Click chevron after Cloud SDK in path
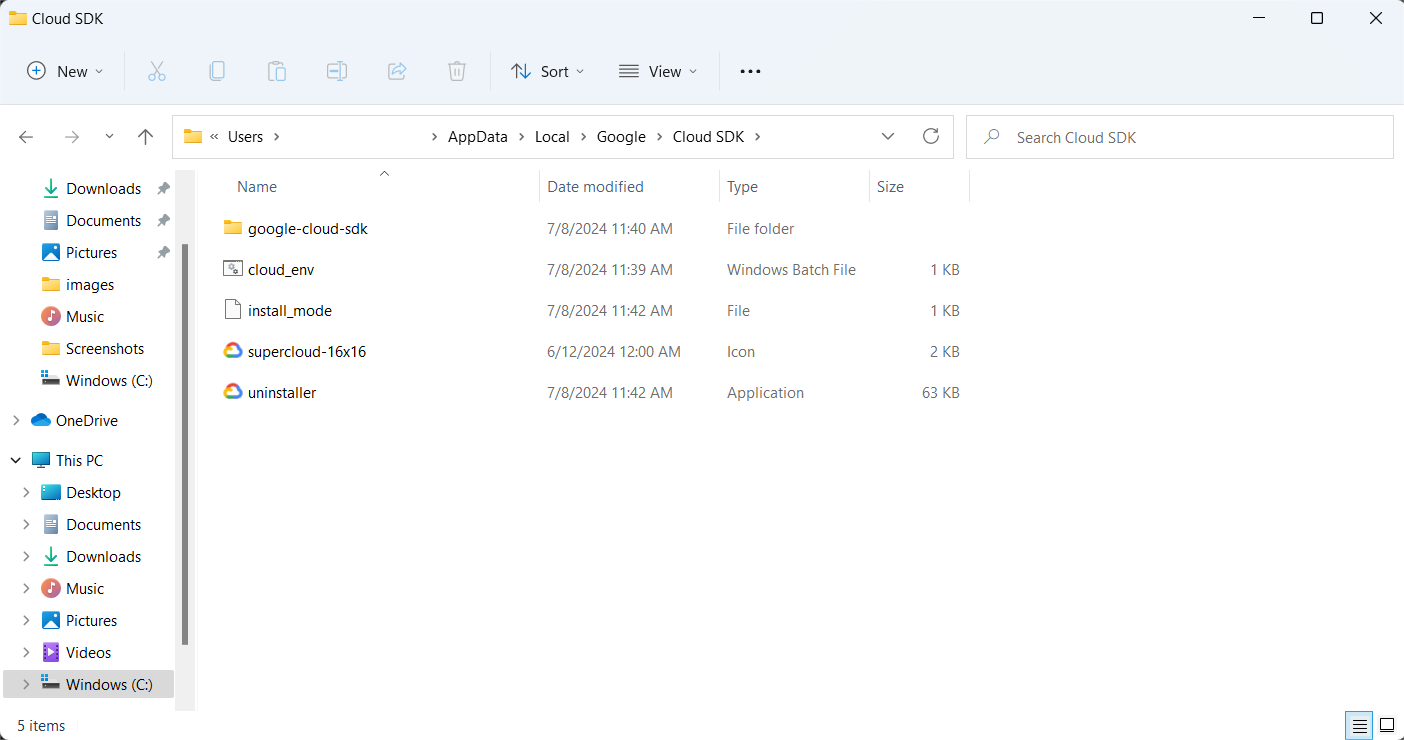The image size is (1404, 740). coord(757,137)
